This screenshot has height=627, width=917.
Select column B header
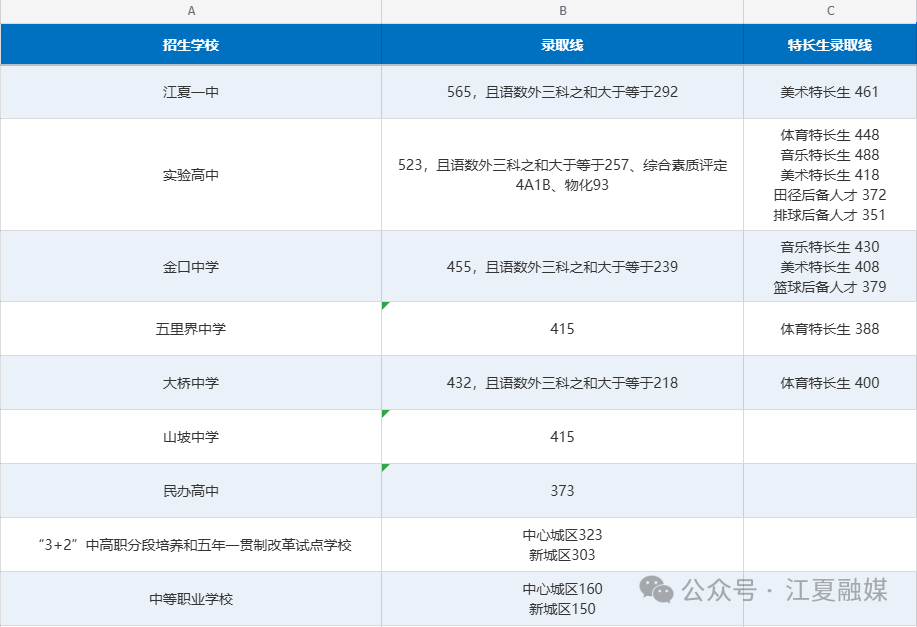pyautogui.click(x=563, y=11)
